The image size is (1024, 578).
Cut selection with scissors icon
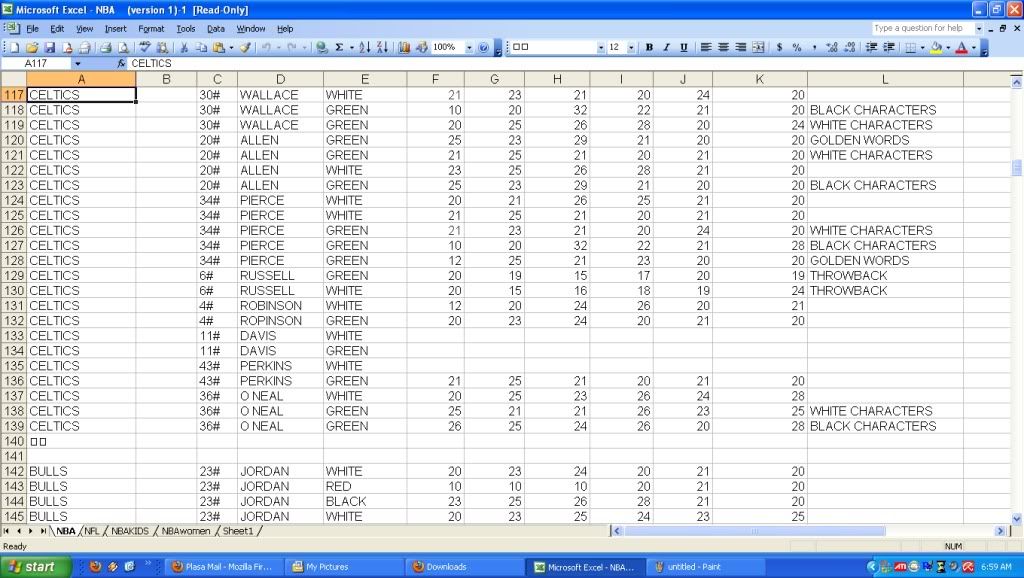tap(184, 47)
